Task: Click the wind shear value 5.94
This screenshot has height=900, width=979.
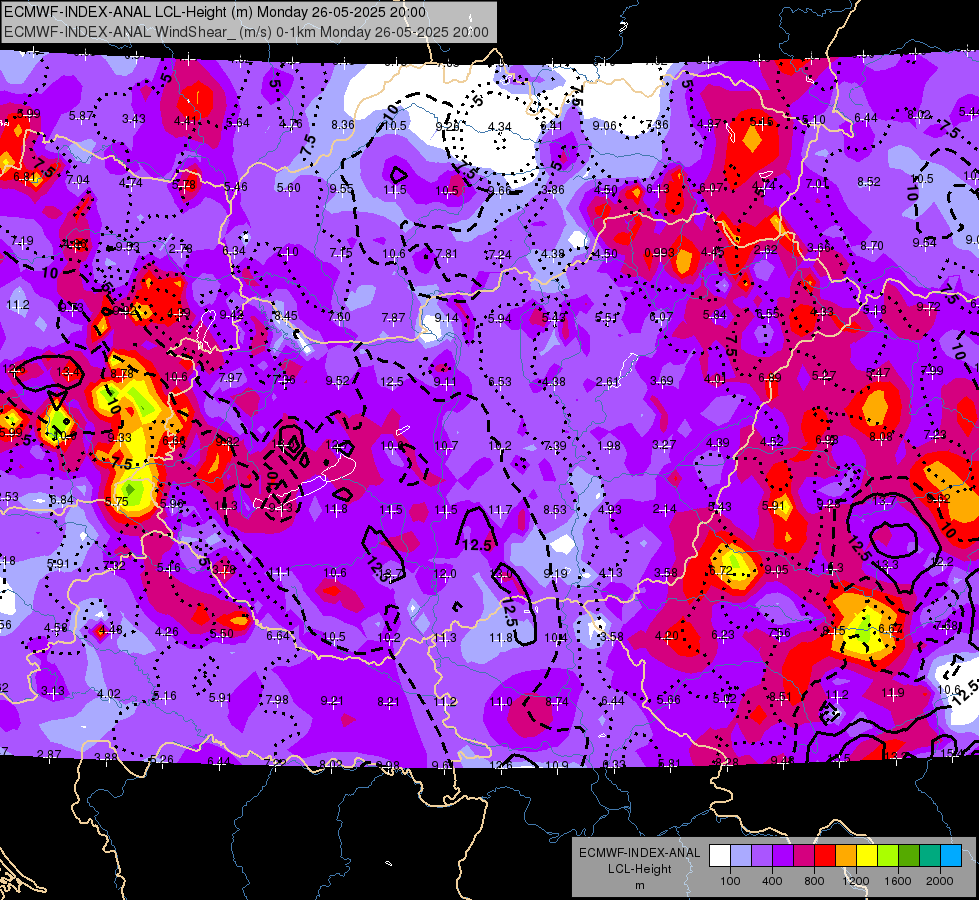Action: click(499, 319)
